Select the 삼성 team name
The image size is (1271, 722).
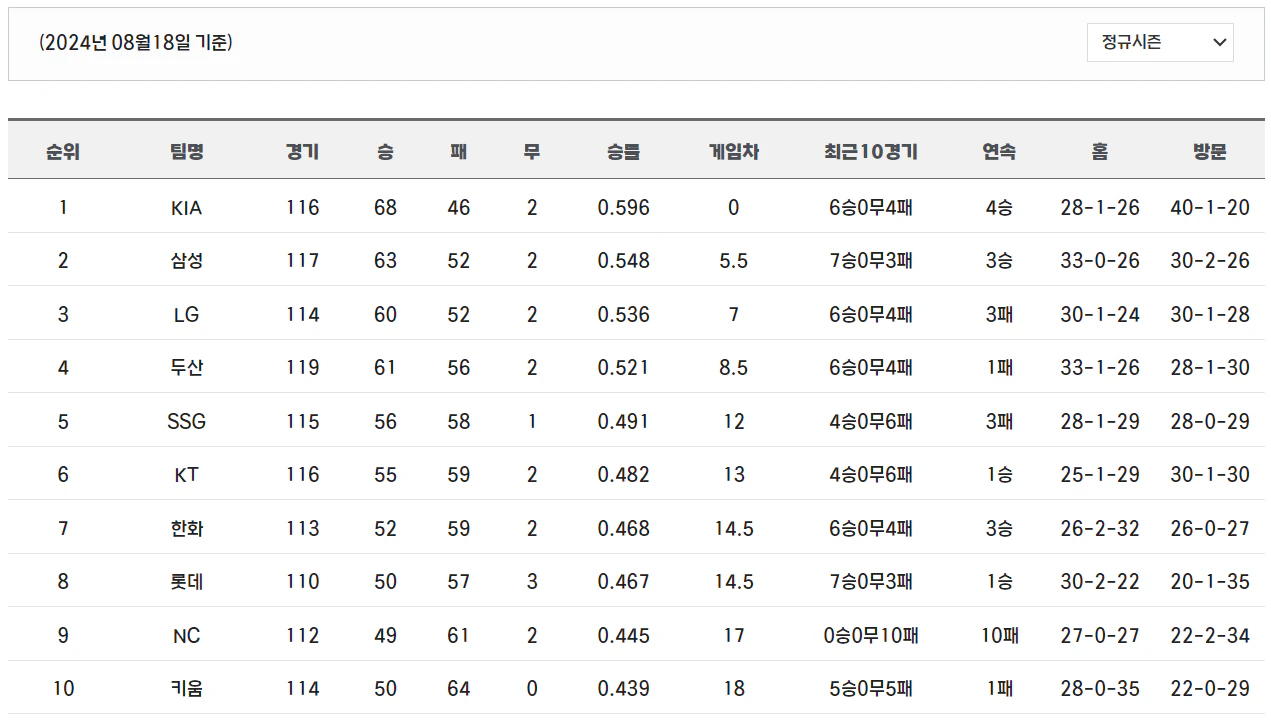click(x=188, y=260)
